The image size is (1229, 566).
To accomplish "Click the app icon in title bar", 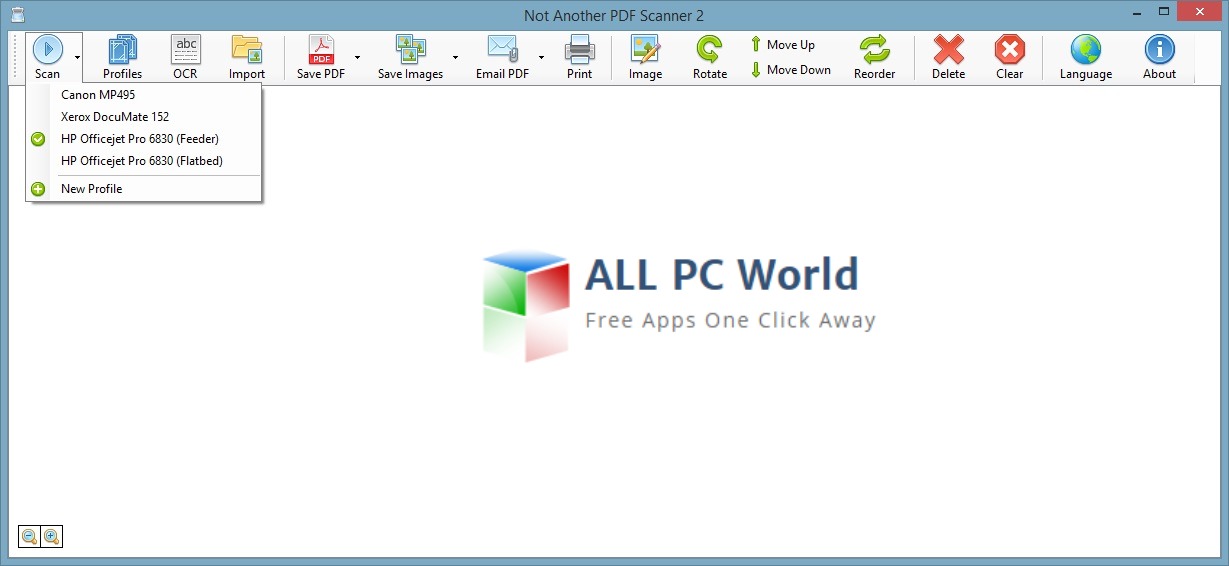I will coord(17,15).
